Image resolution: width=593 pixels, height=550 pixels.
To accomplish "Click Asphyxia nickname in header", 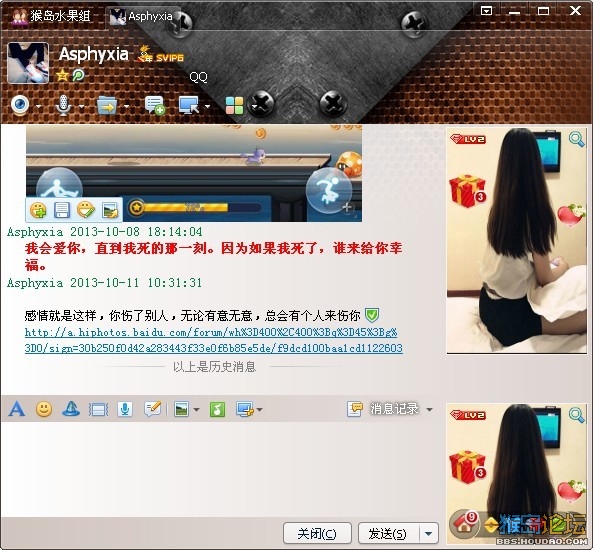I will click(93, 54).
